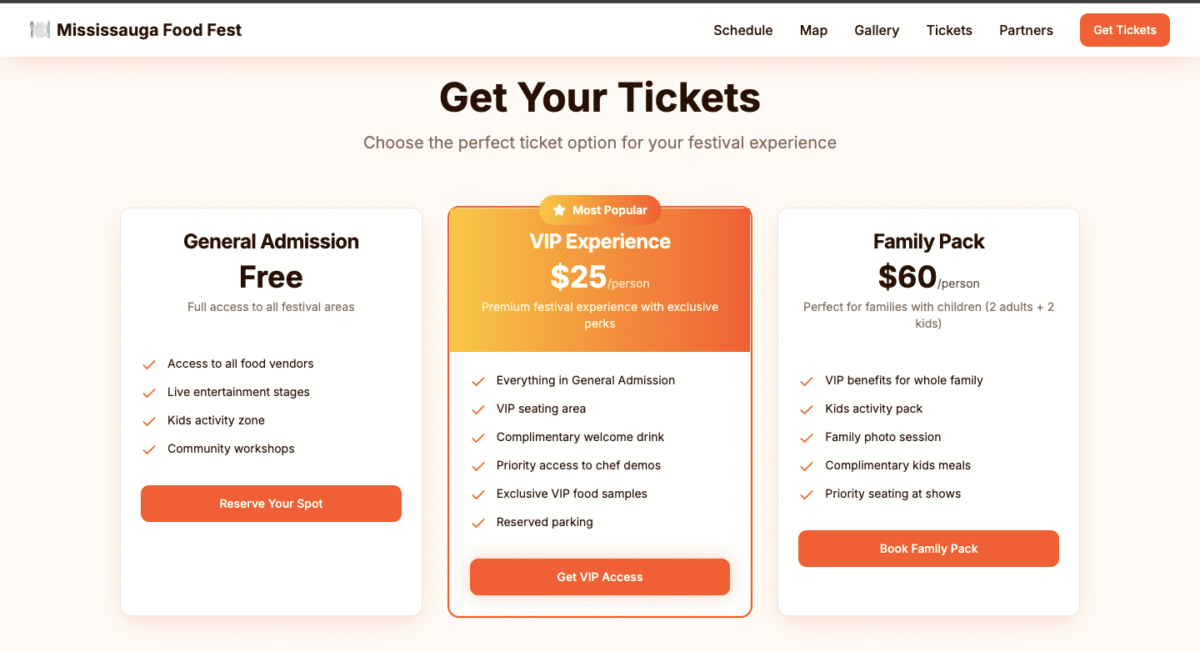Open the Partners nav link

[1026, 30]
